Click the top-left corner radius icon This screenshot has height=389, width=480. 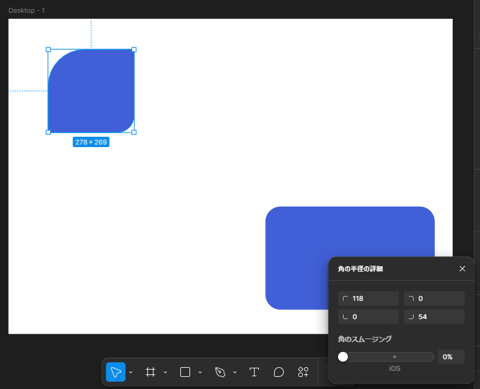(x=345, y=298)
